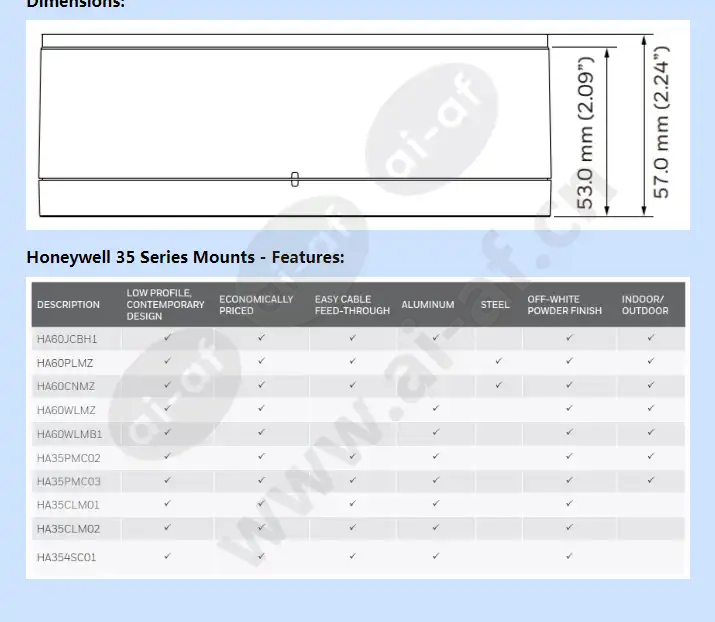The height and width of the screenshot is (622, 715).
Task: Click the Aluminum checkmark for HA35PMC03
Action: pyautogui.click(x=435, y=480)
